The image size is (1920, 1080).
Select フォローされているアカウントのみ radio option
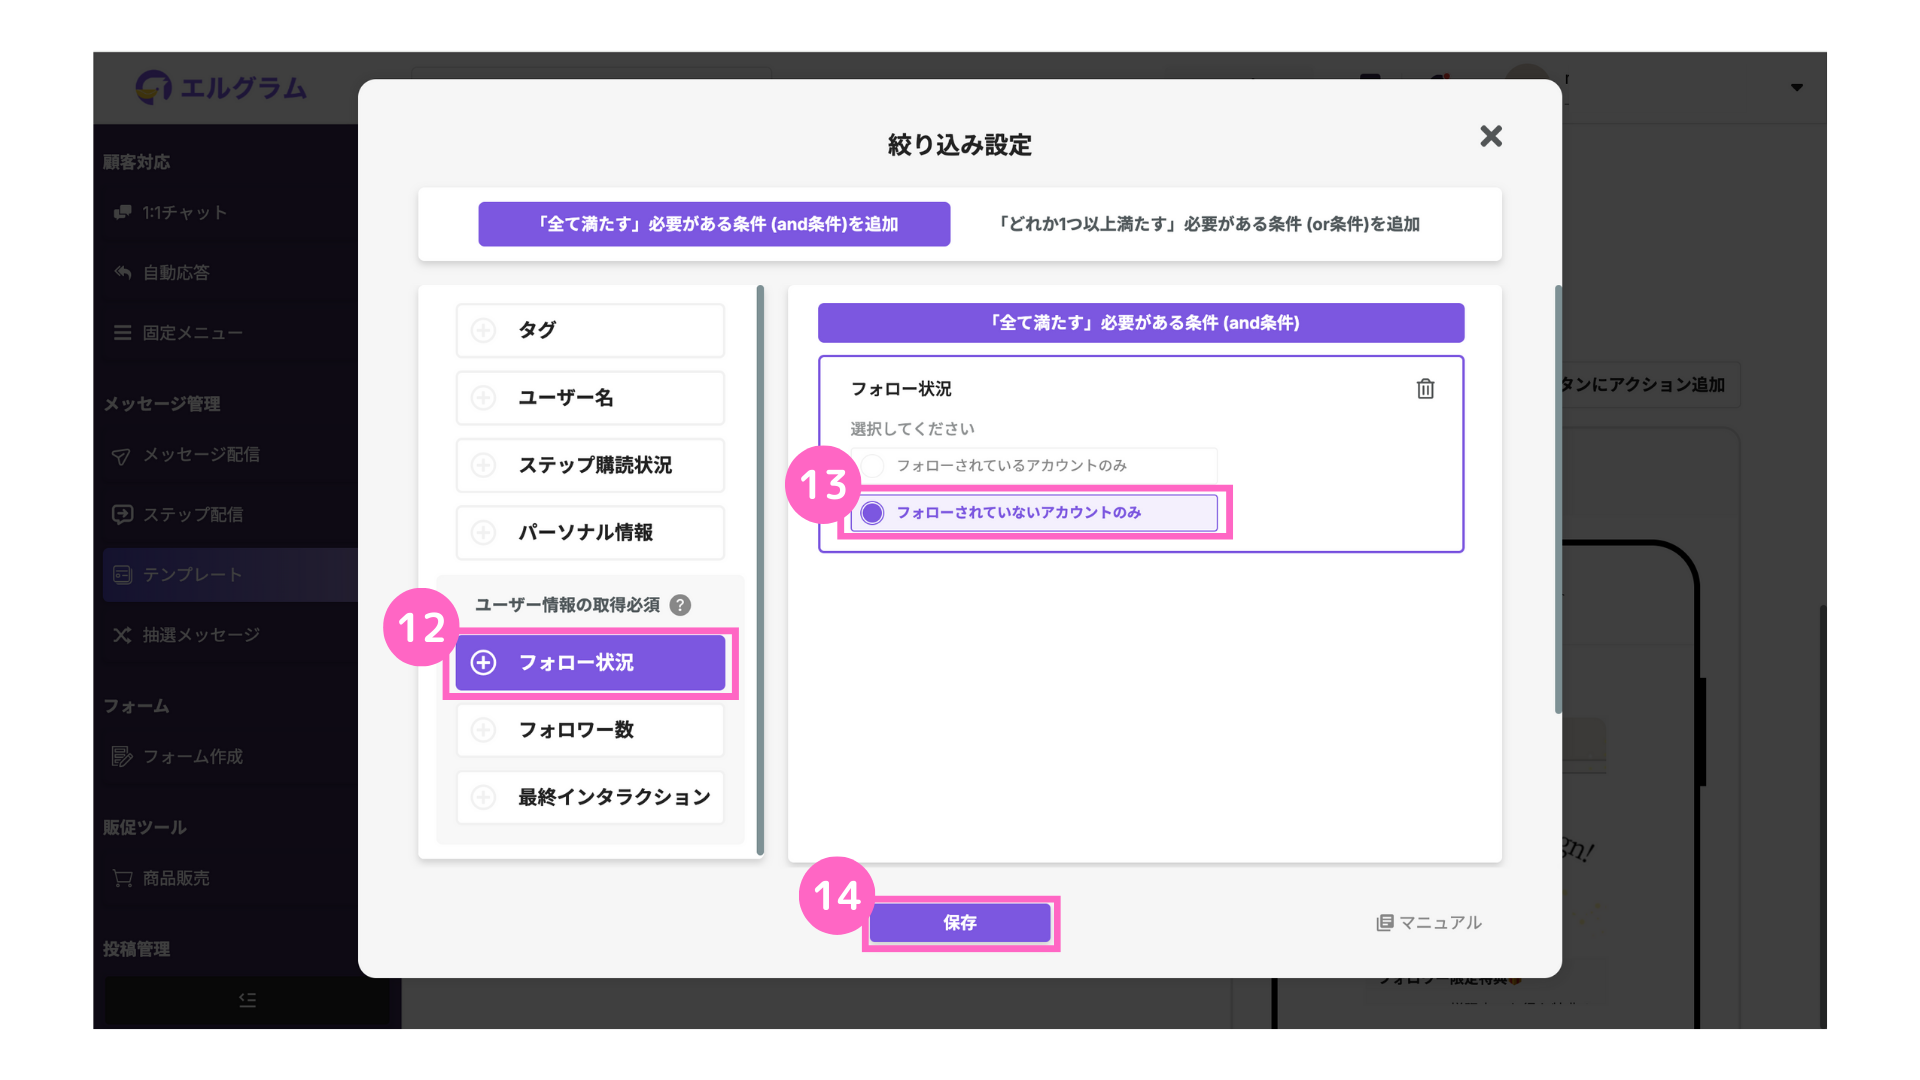pos(1035,466)
